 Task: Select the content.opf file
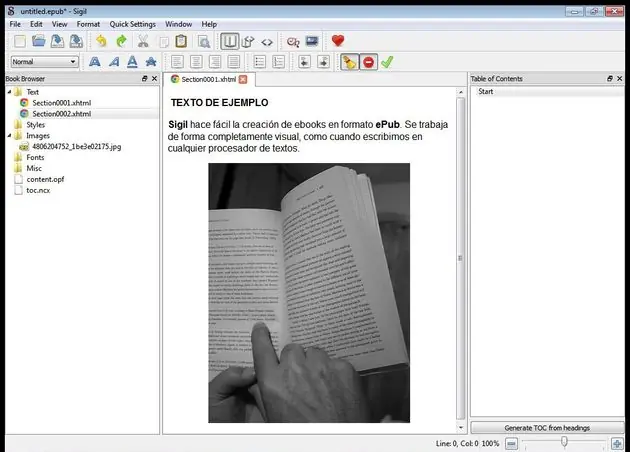[x=45, y=179]
